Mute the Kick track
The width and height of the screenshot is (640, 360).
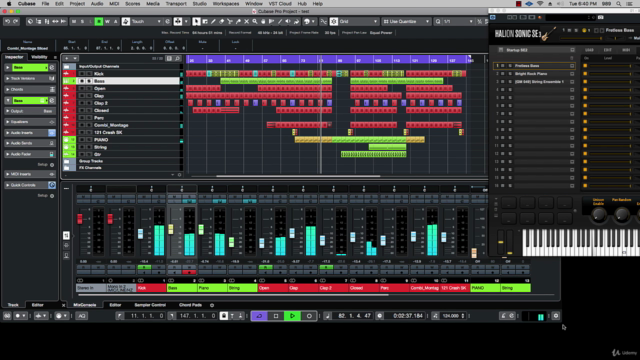tap(82, 74)
